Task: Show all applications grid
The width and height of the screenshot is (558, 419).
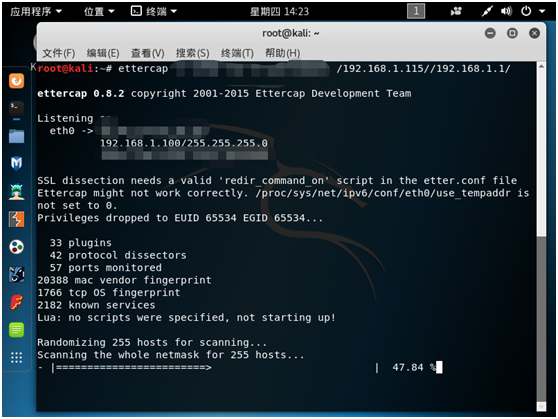Action: (x=16, y=357)
